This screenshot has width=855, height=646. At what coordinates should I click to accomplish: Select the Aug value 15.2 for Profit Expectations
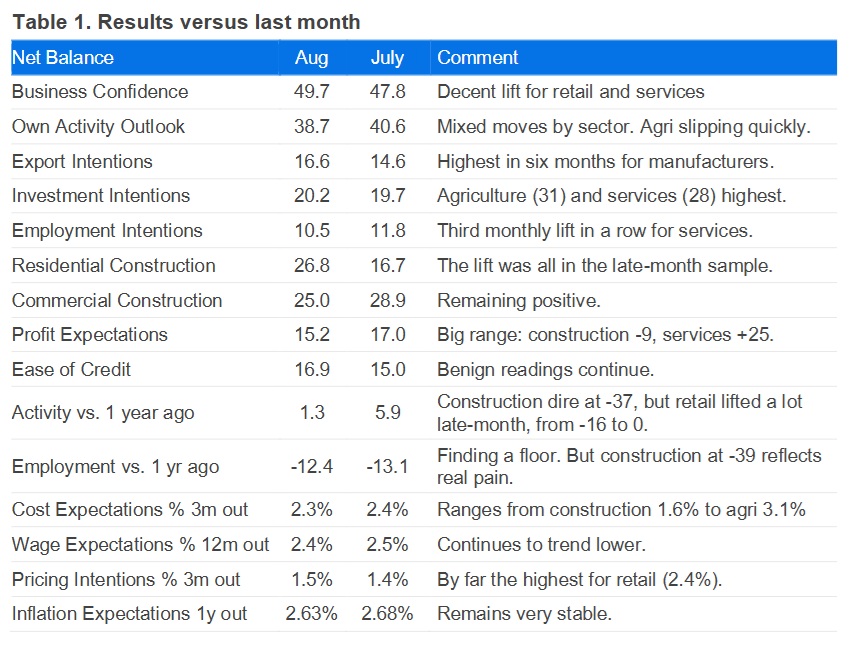(311, 335)
